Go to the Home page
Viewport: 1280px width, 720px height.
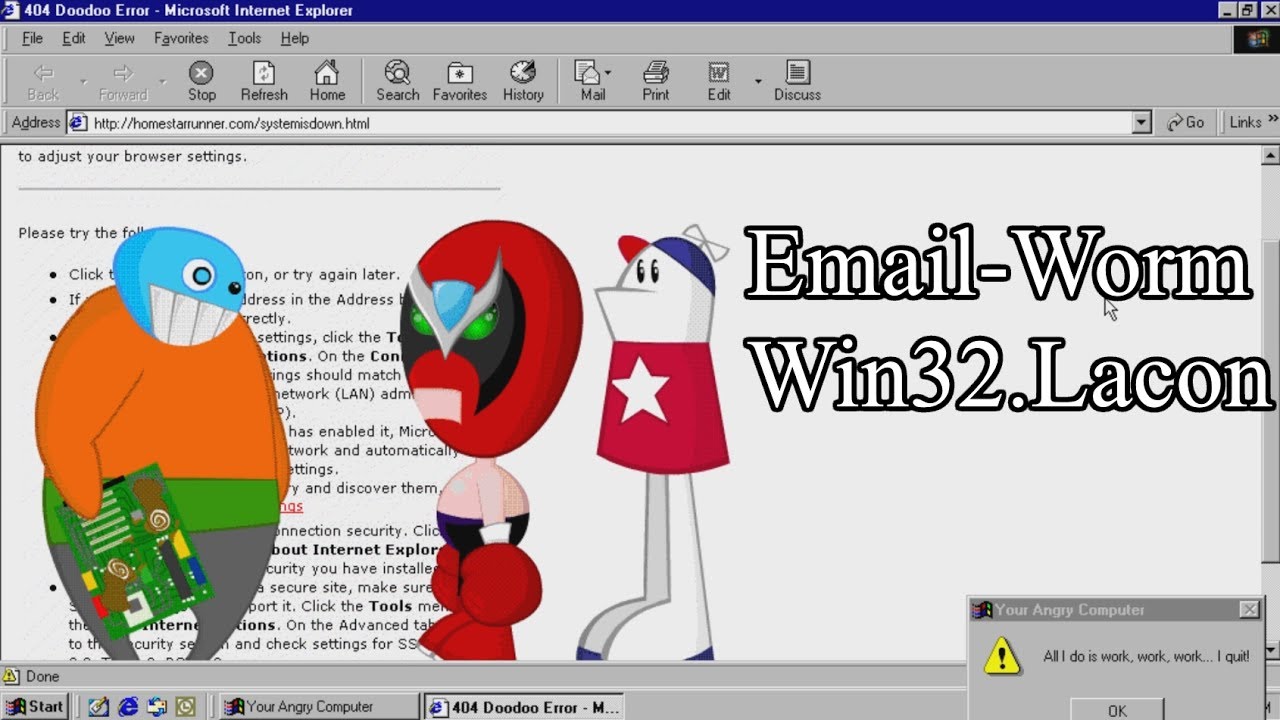tap(327, 81)
